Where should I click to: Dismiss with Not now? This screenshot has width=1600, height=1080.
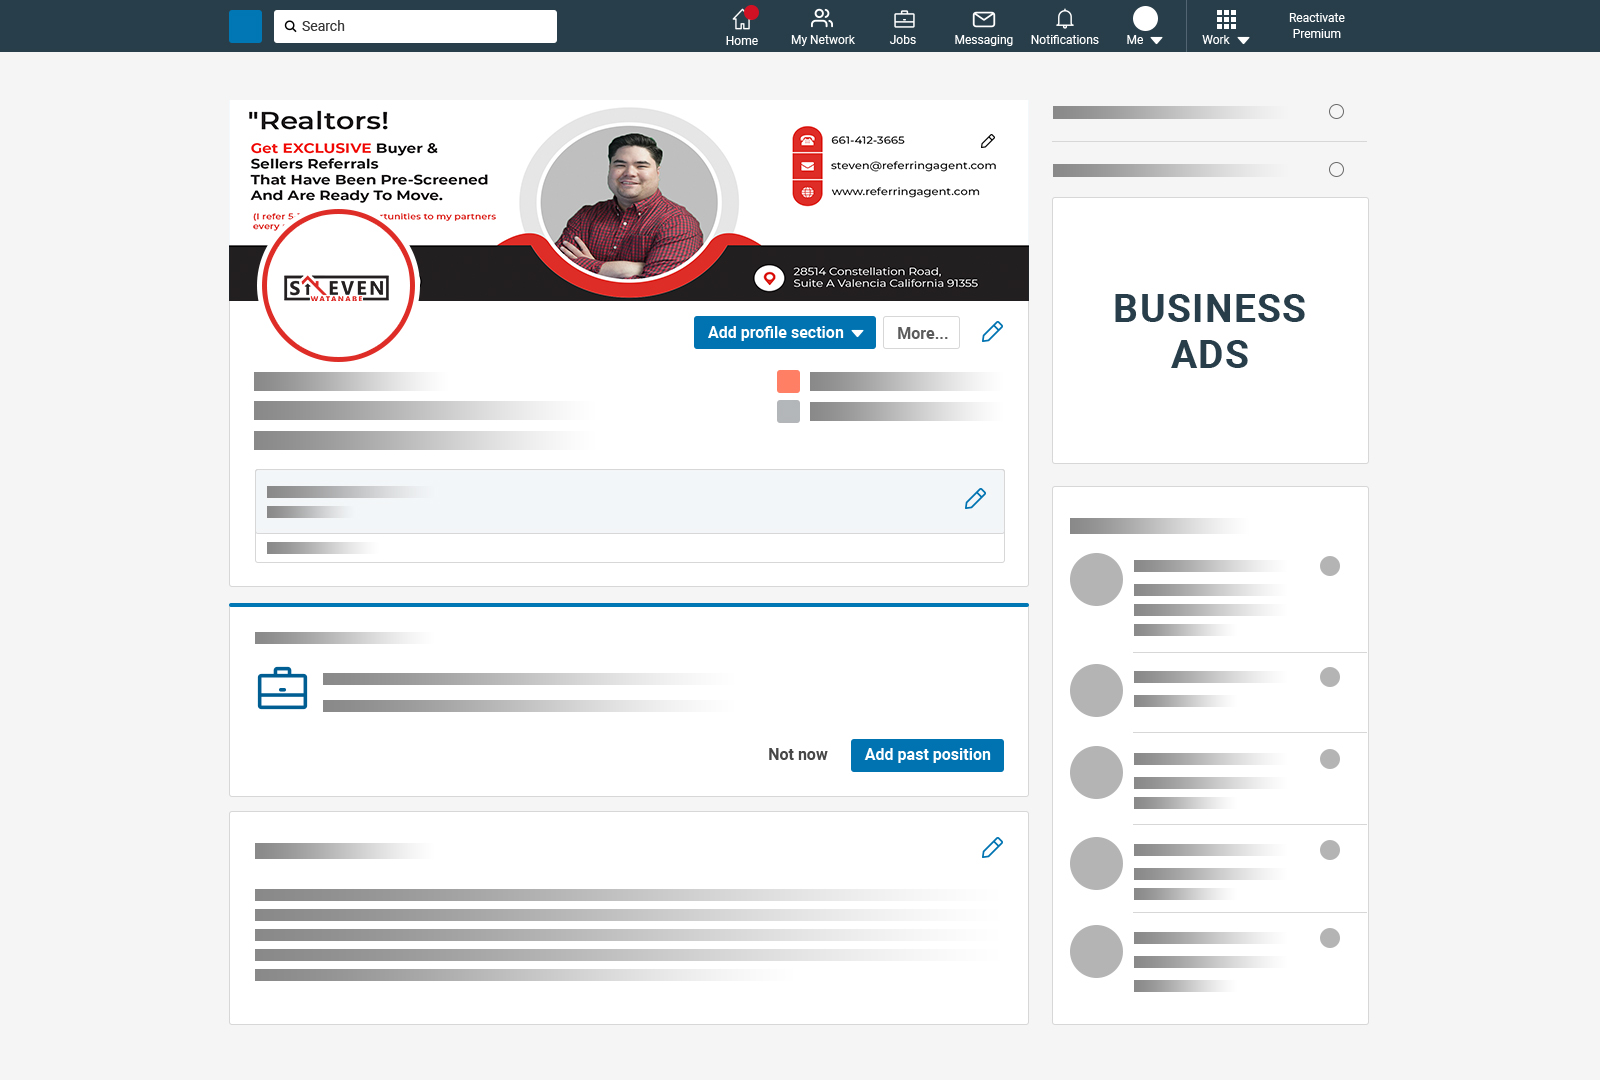point(798,755)
